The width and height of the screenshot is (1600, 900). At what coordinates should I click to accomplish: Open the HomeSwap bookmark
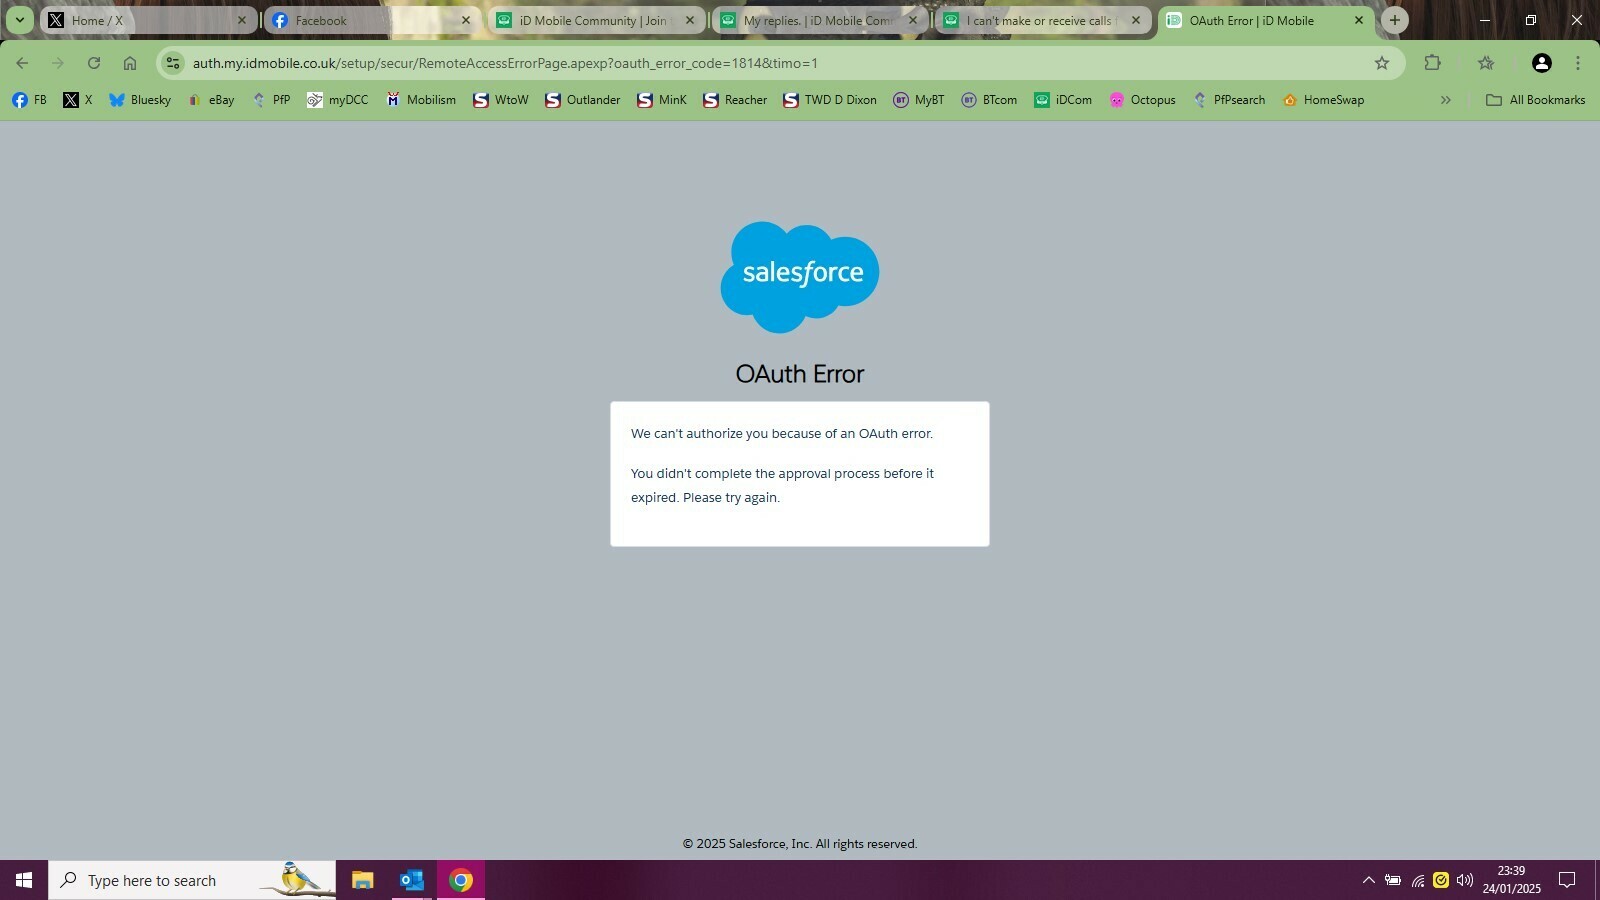[x=1323, y=100]
